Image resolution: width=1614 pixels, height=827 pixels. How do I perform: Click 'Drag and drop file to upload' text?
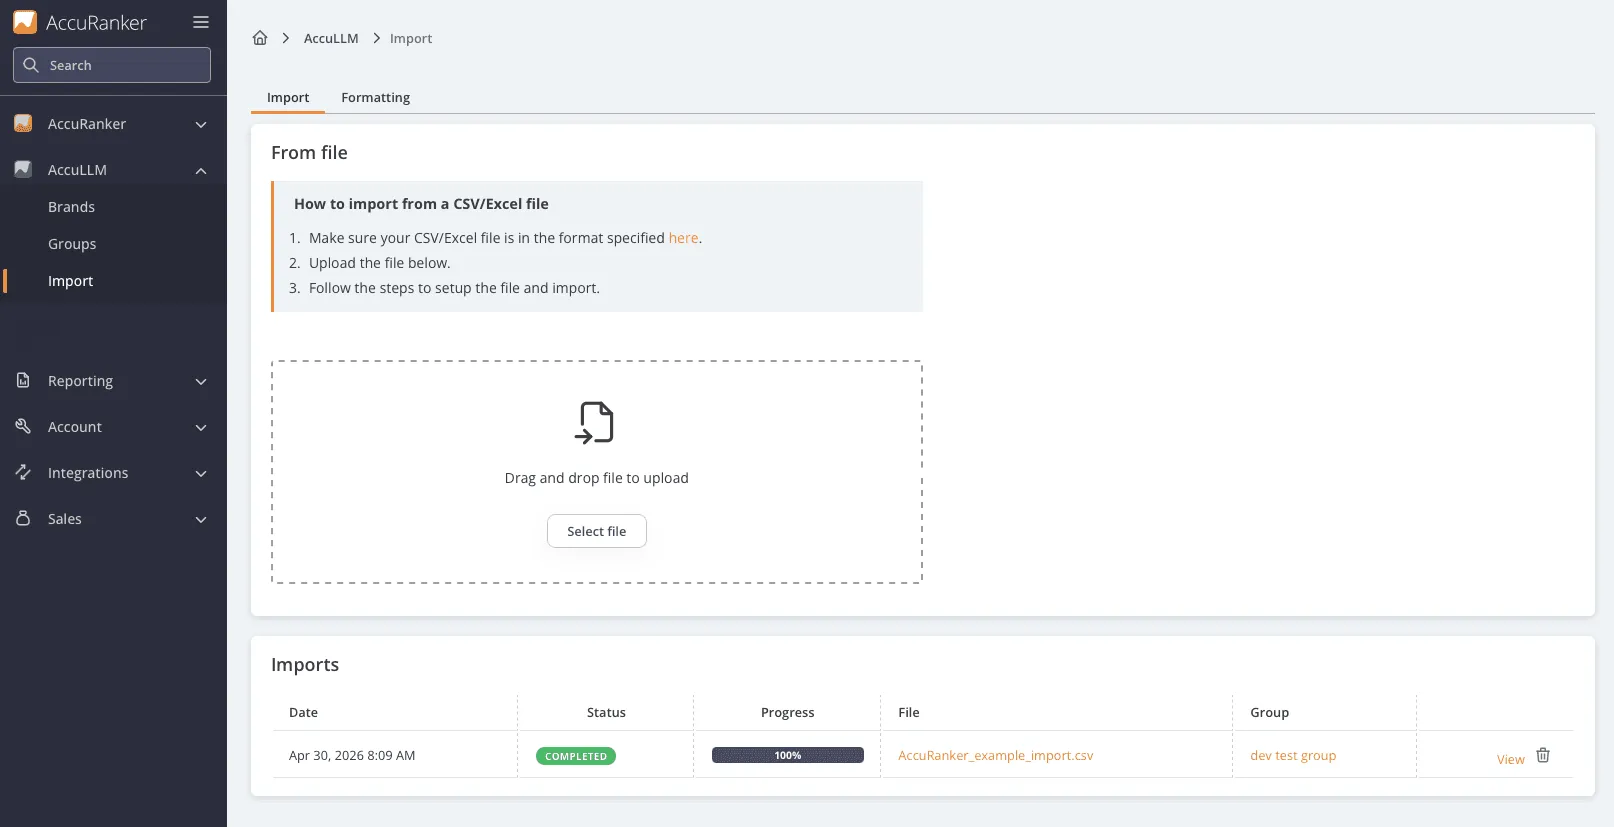[x=597, y=478]
